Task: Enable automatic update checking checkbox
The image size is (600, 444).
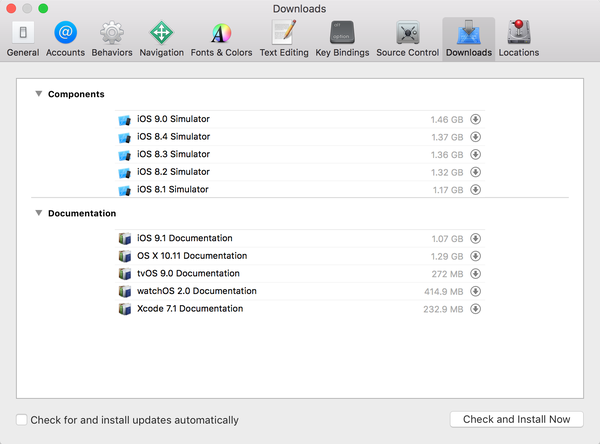Action: tap(21, 420)
